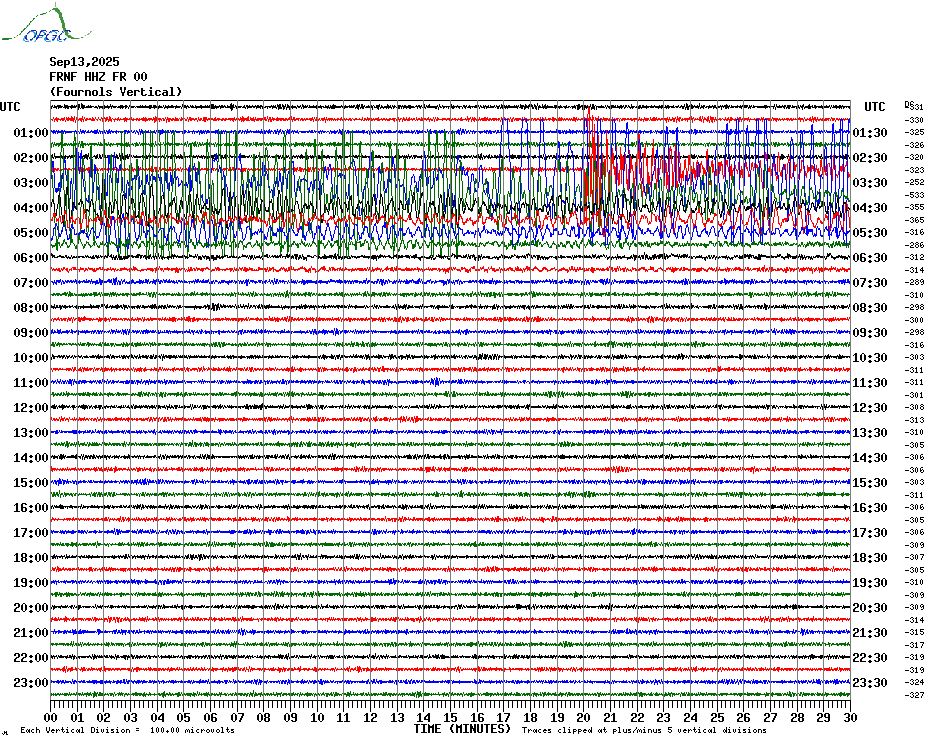This screenshot has width=930, height=744.
Task: Select the 18:00 hour label
Action: [x=31, y=557]
